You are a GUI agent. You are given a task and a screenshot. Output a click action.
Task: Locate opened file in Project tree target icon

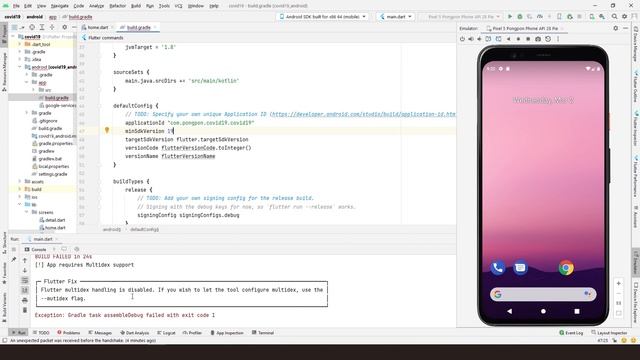point(32,27)
